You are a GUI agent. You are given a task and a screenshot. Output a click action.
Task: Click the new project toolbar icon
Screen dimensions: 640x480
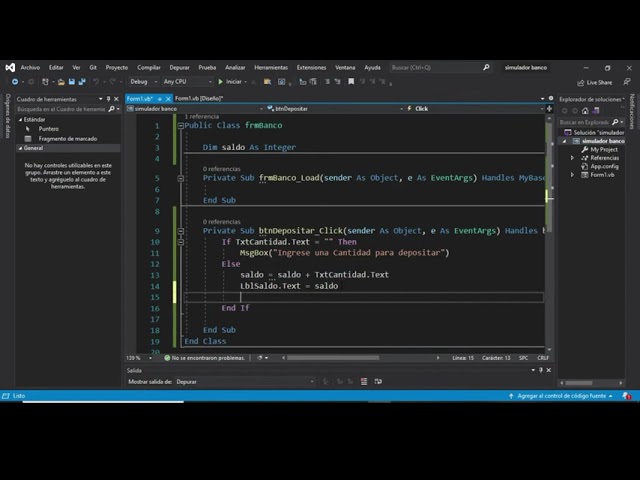(45, 82)
